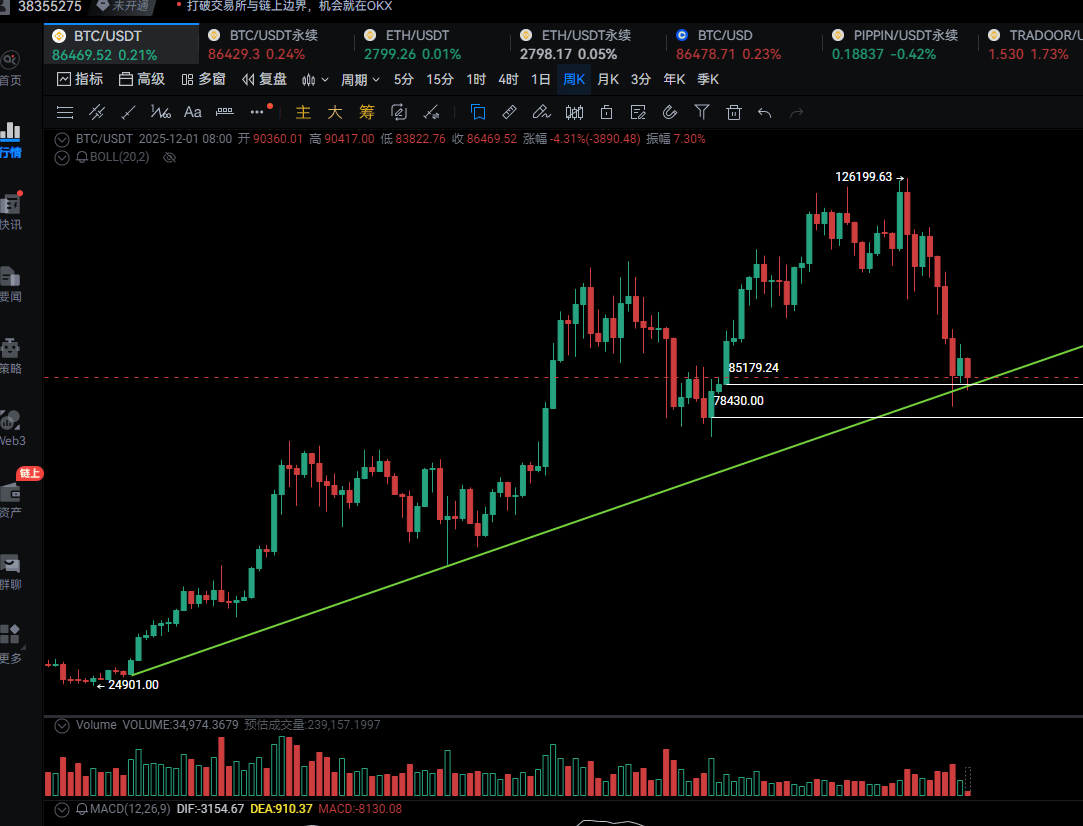Expand the 周期 period dropdown
Viewport: 1083px width, 826px height.
360,79
